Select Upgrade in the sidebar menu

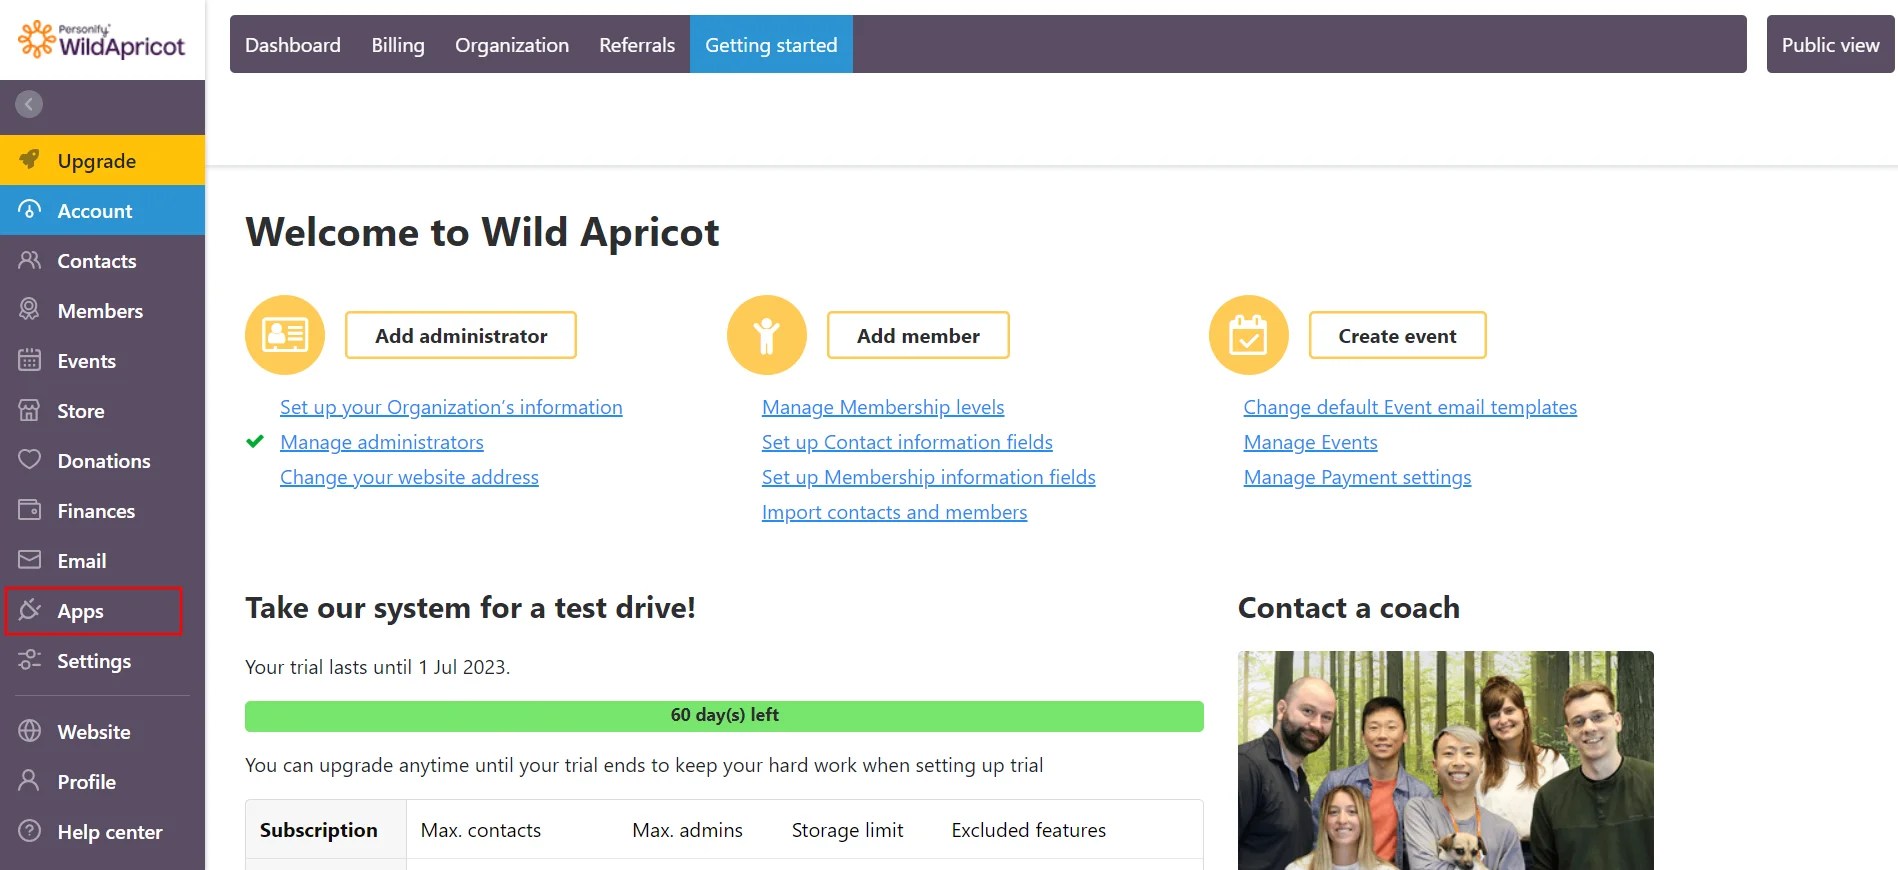coord(102,160)
